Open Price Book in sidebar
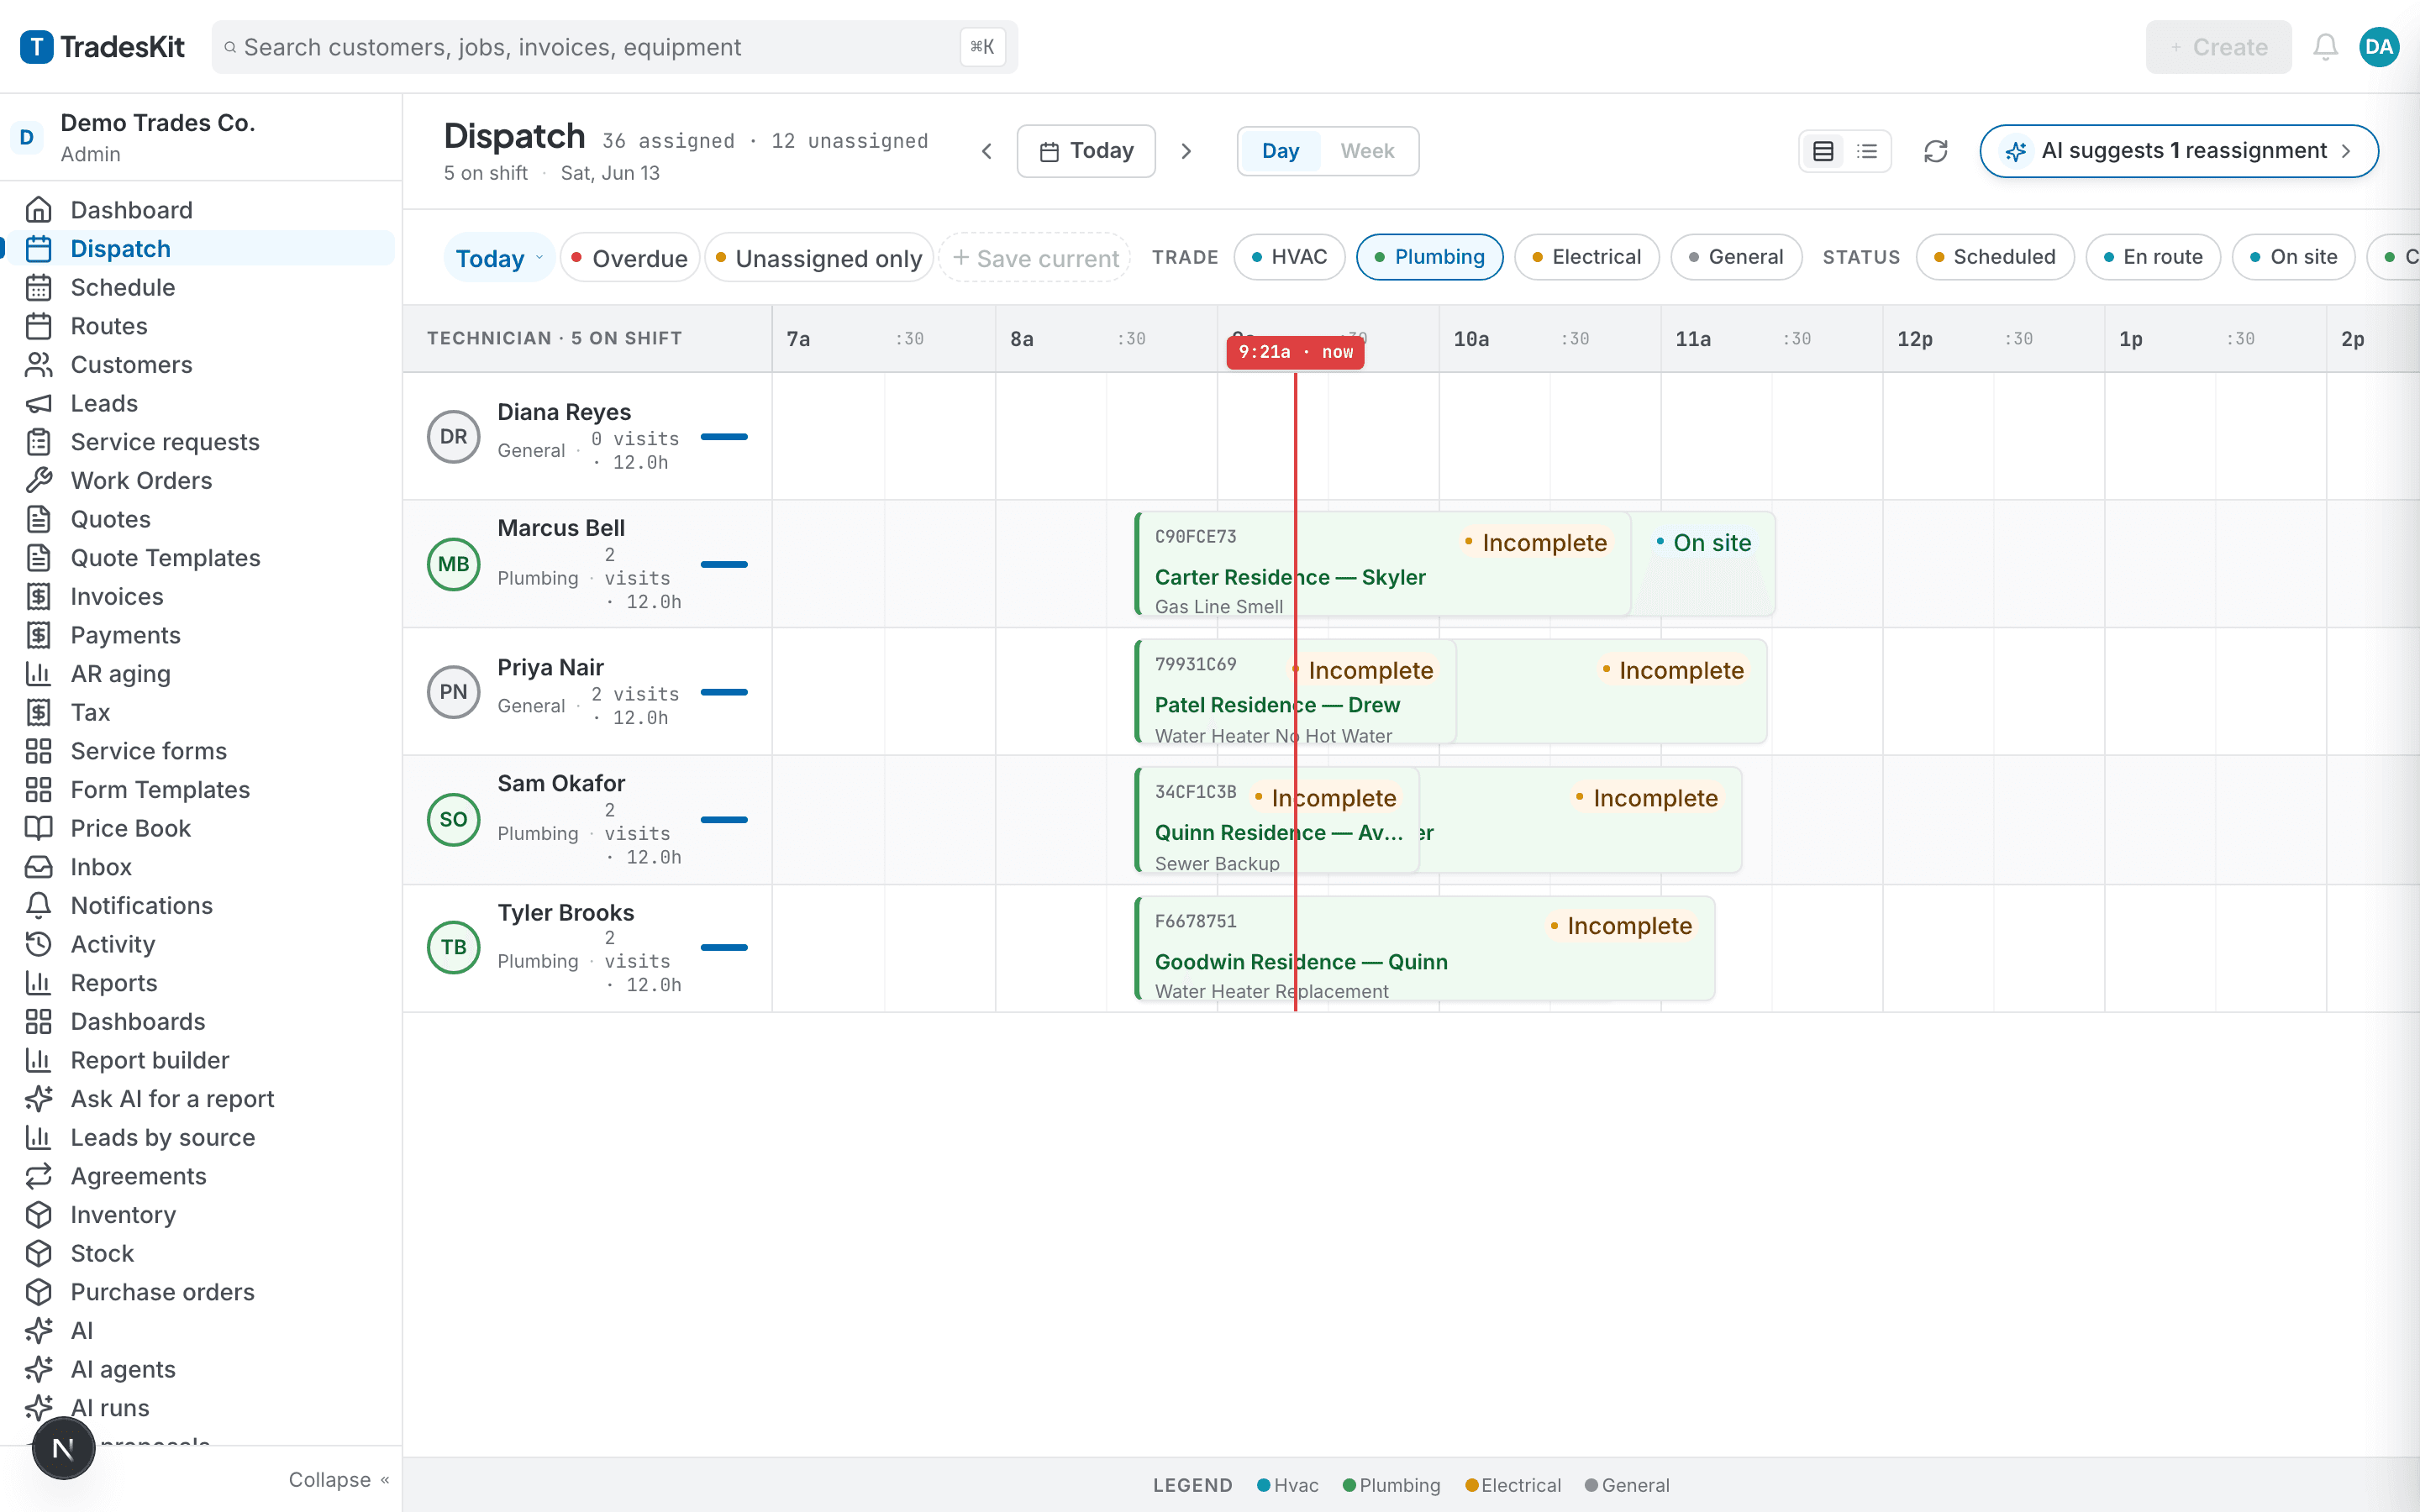2420x1512 pixels. (200, 828)
